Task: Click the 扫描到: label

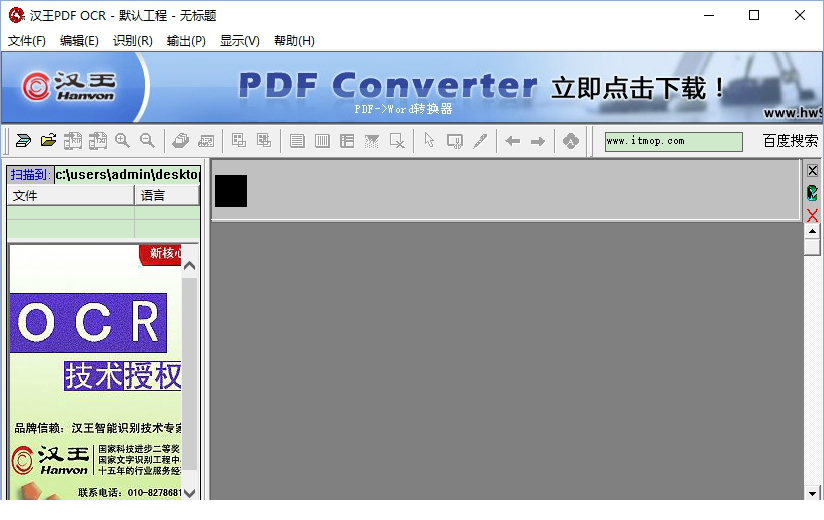Action: click(30, 174)
